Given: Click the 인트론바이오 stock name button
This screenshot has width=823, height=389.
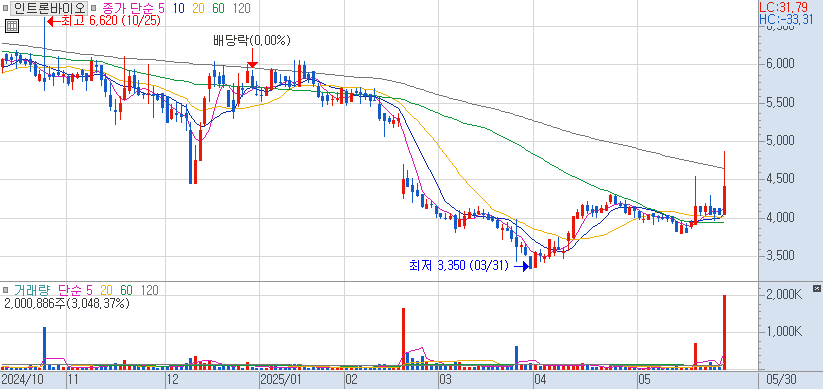Looking at the screenshot, I should [x=49, y=8].
